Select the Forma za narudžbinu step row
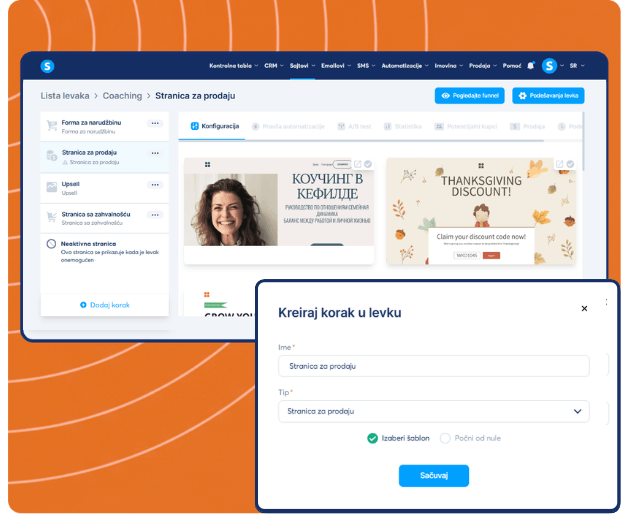Screen dimensions: 625x516 pos(104,127)
